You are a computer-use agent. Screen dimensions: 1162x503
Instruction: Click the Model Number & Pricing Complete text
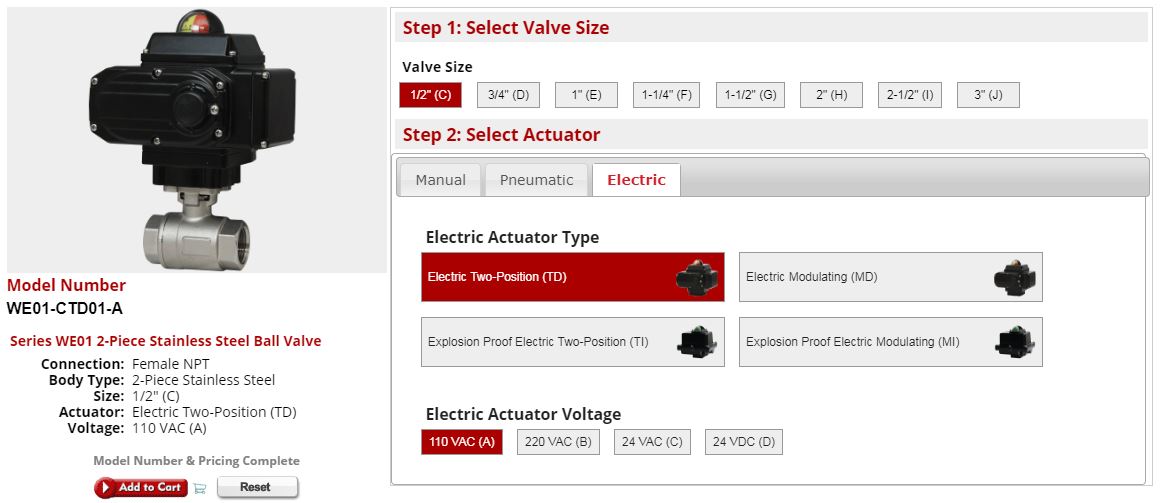pos(196,461)
